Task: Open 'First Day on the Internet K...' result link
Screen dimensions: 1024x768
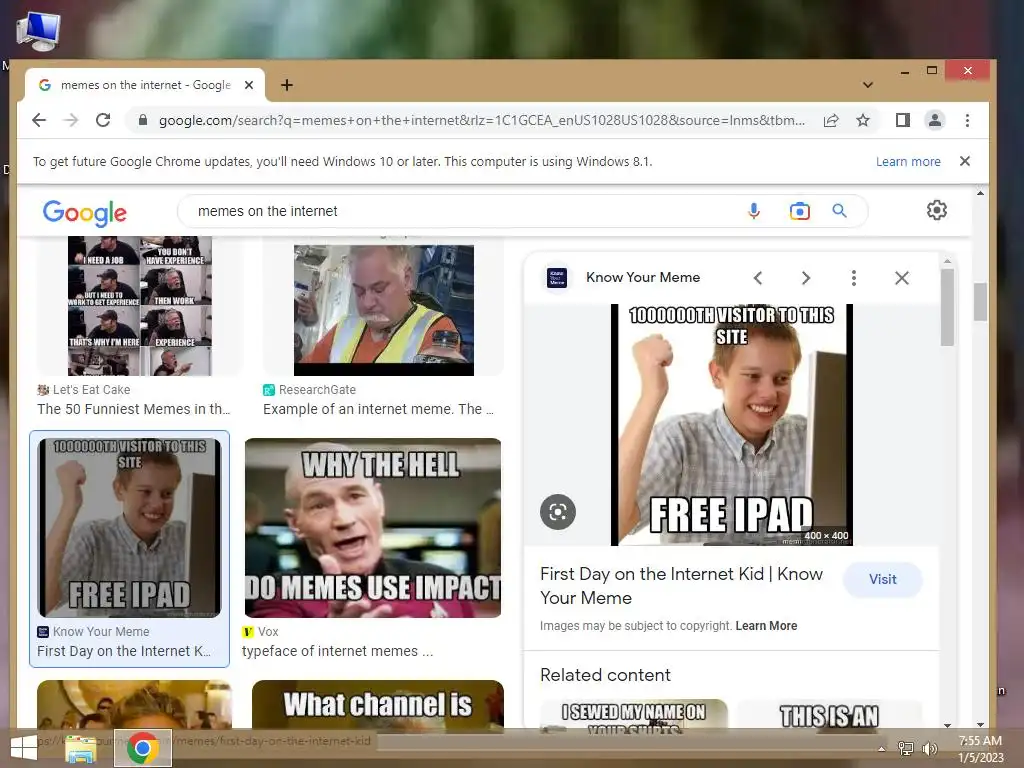Action: tap(124, 651)
